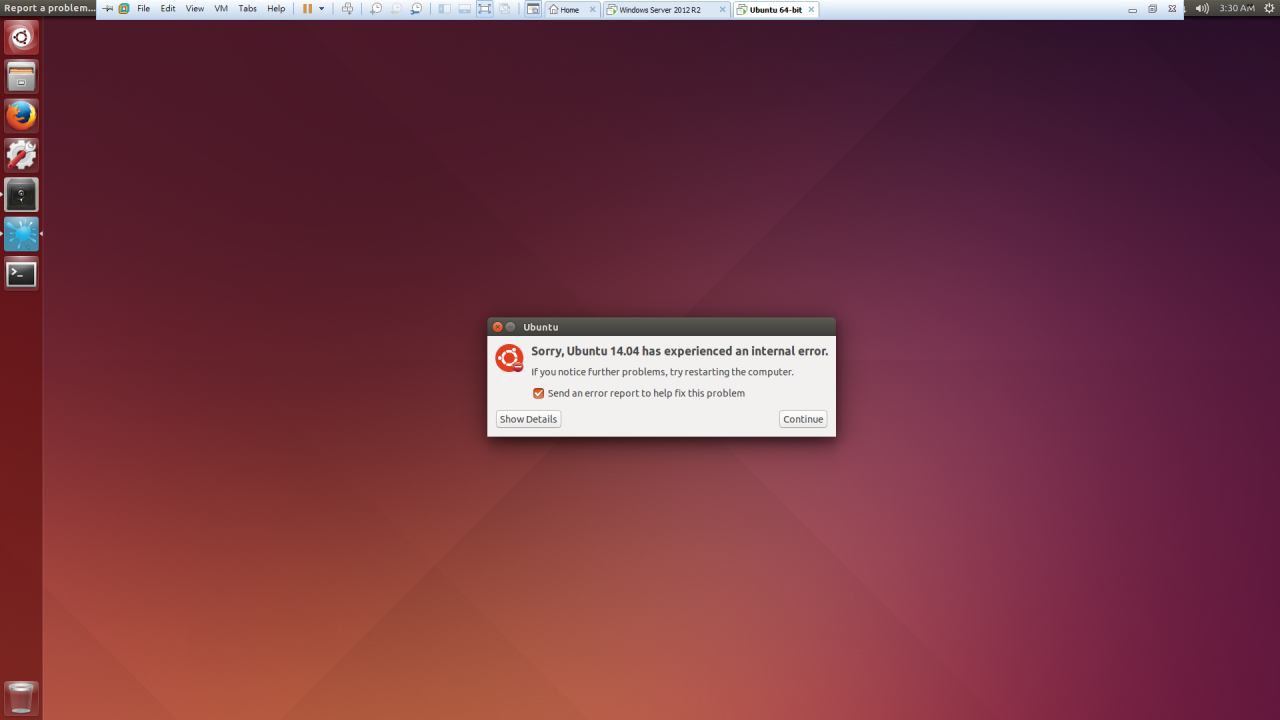Revert the virtual machine to a snapshot

[x=396, y=9]
